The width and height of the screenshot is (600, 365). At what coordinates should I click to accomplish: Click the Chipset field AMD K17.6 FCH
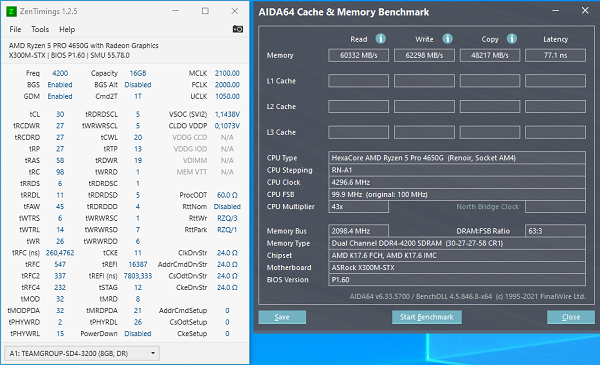click(x=457, y=255)
